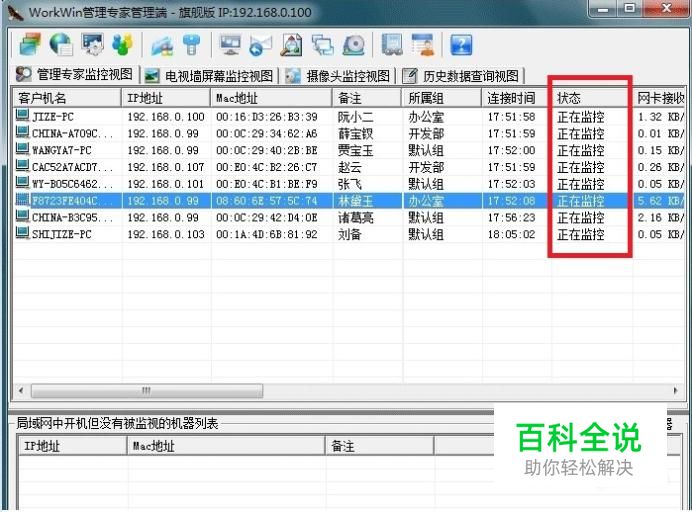Click the disc drive toolbar icon
692x512 pixels.
point(354,45)
